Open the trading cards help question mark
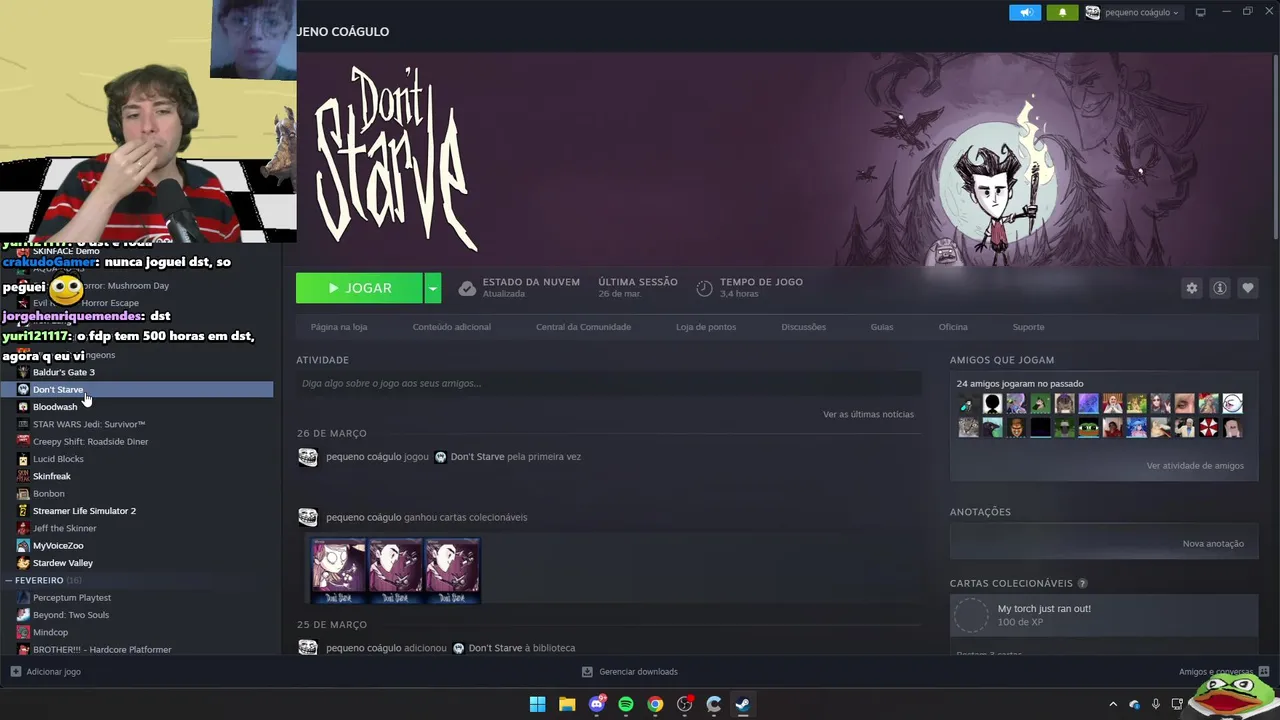Viewport: 1280px width, 720px height. click(1082, 583)
